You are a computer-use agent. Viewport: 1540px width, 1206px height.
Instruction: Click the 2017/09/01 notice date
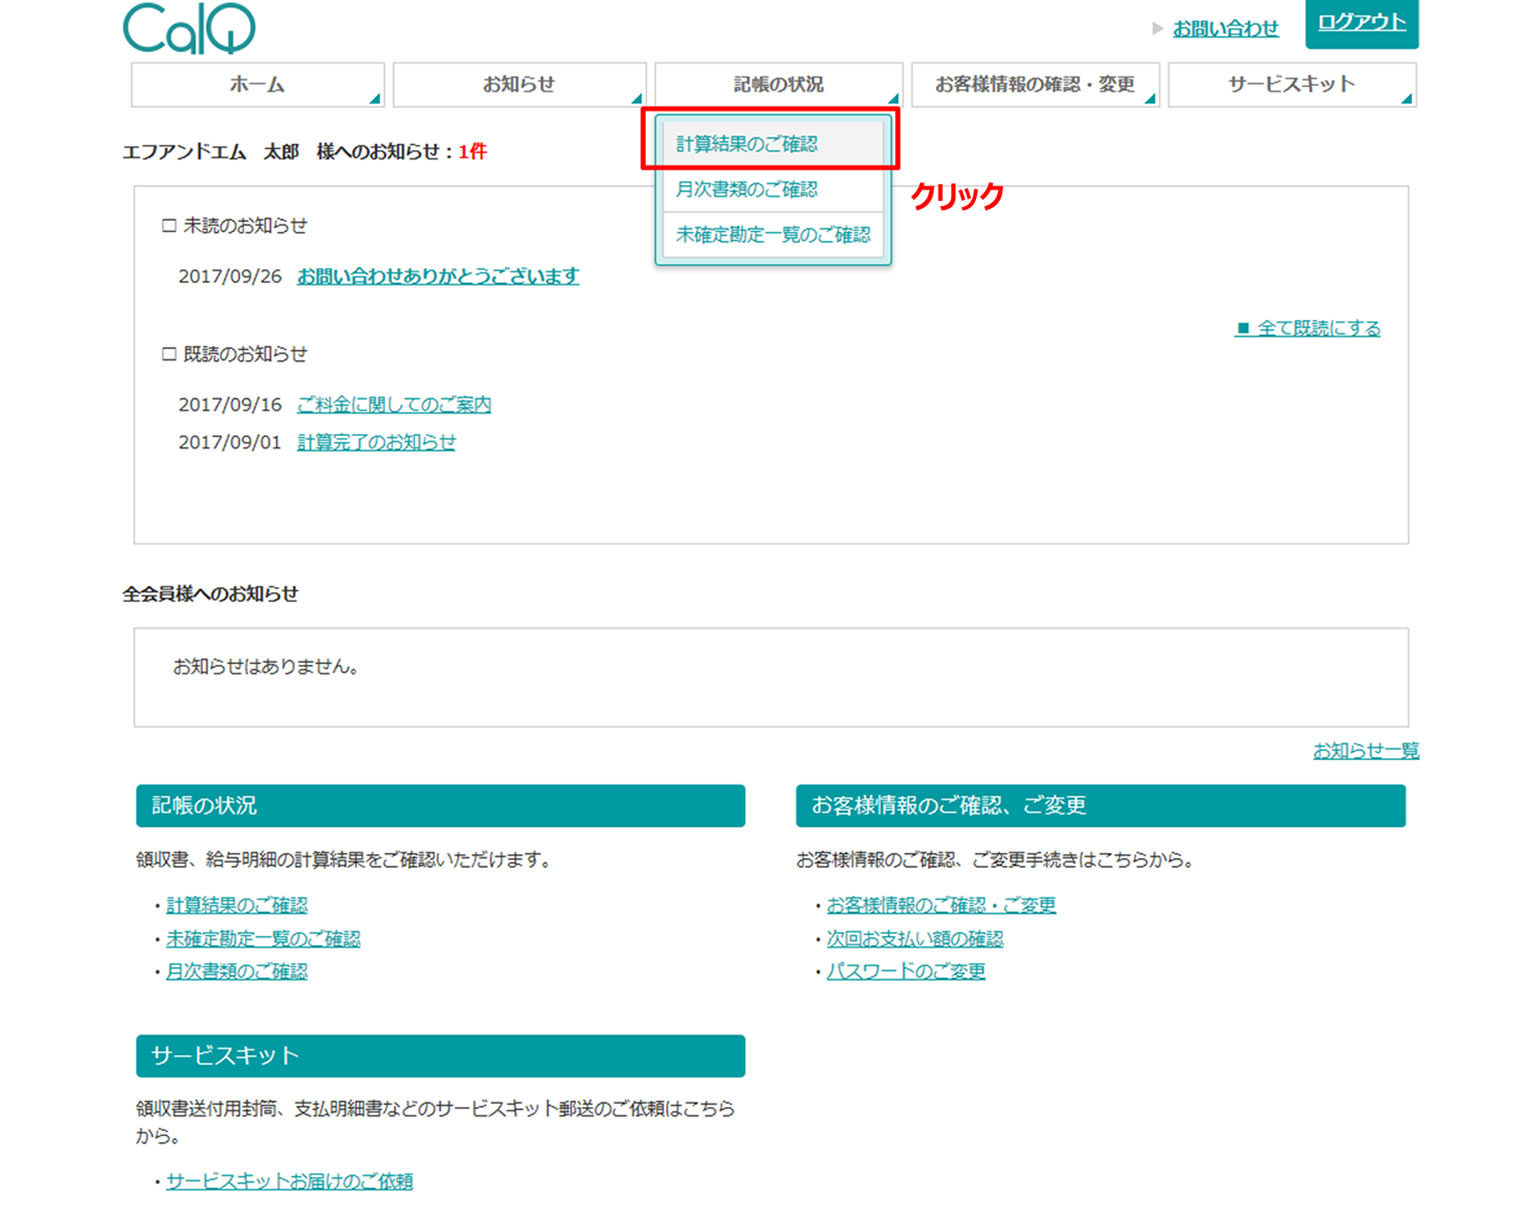point(230,443)
